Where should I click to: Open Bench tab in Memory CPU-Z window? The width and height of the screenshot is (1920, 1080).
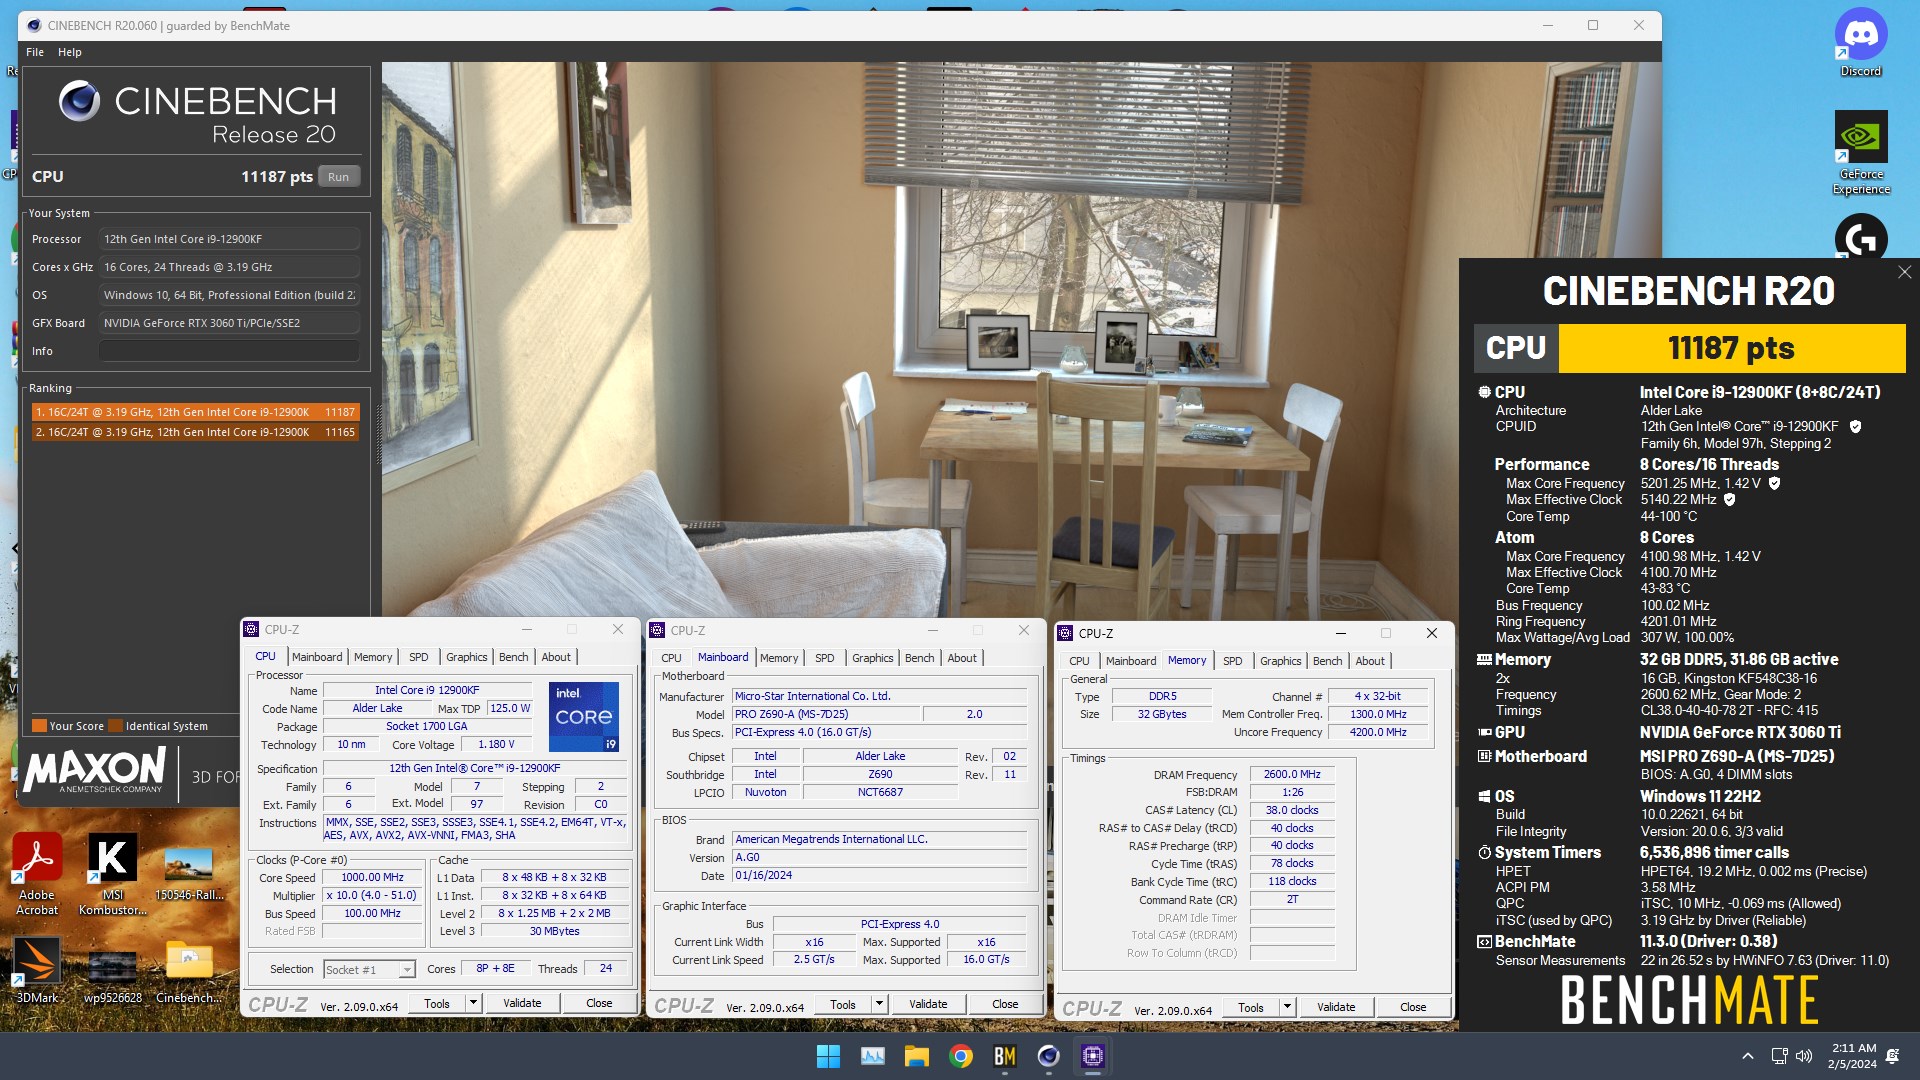coord(1328,661)
